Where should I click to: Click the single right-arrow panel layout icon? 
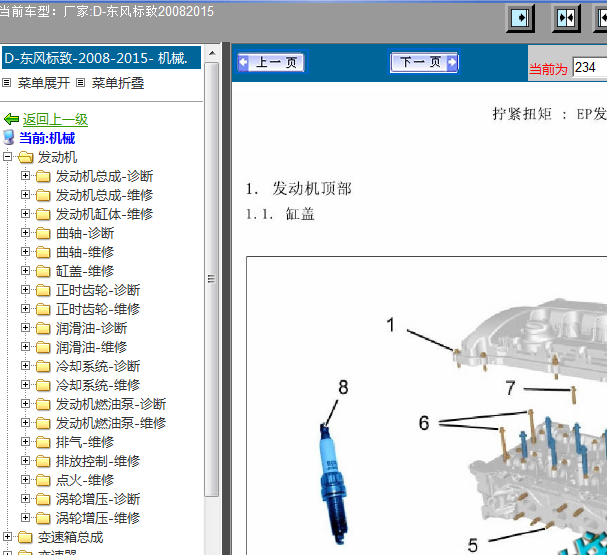pyautogui.click(x=520, y=18)
